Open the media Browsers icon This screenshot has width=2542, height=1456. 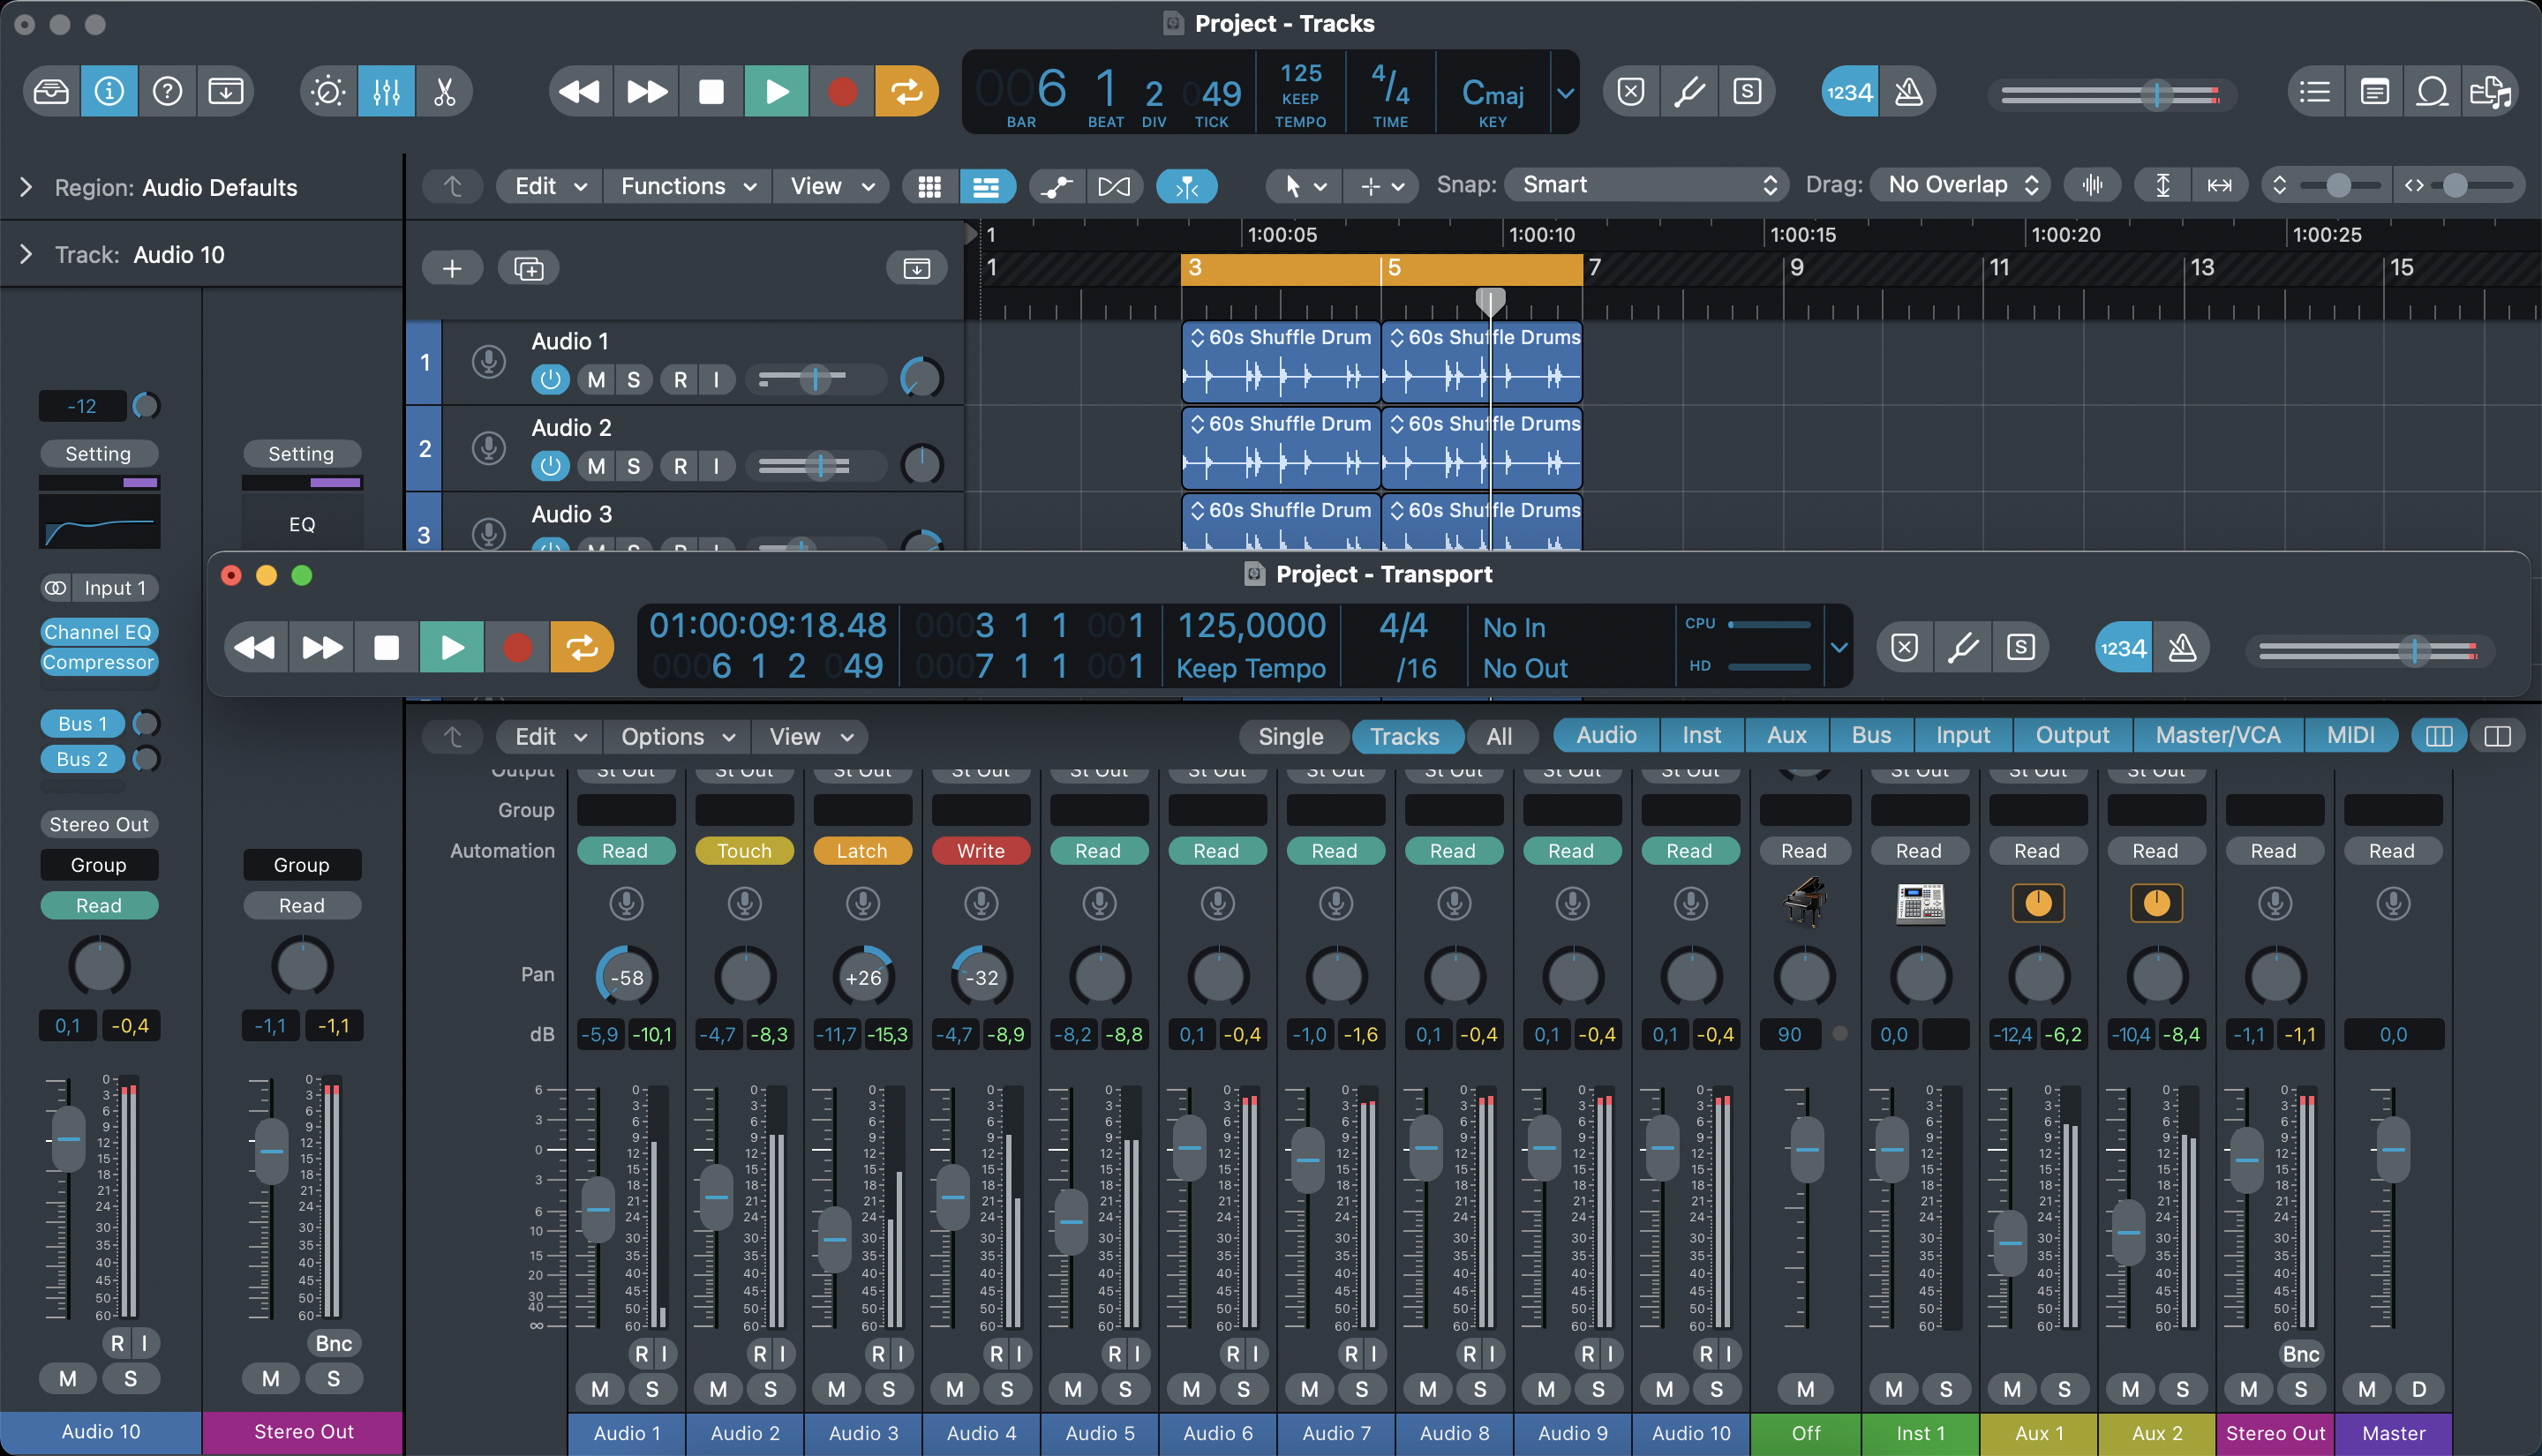pos(2490,92)
